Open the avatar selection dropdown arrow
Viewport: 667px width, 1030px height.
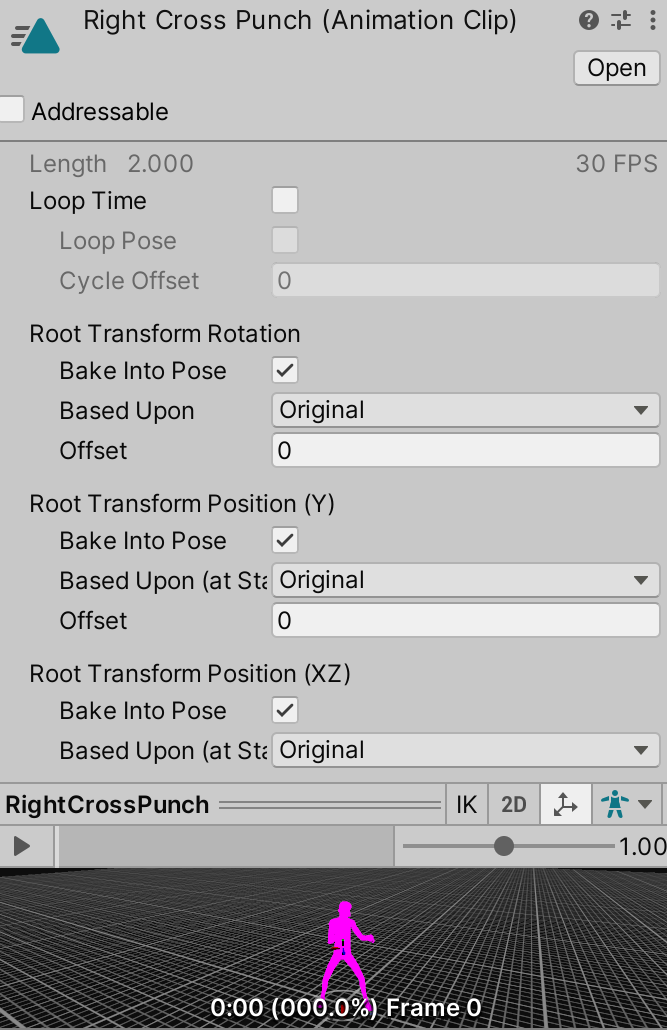pos(645,804)
